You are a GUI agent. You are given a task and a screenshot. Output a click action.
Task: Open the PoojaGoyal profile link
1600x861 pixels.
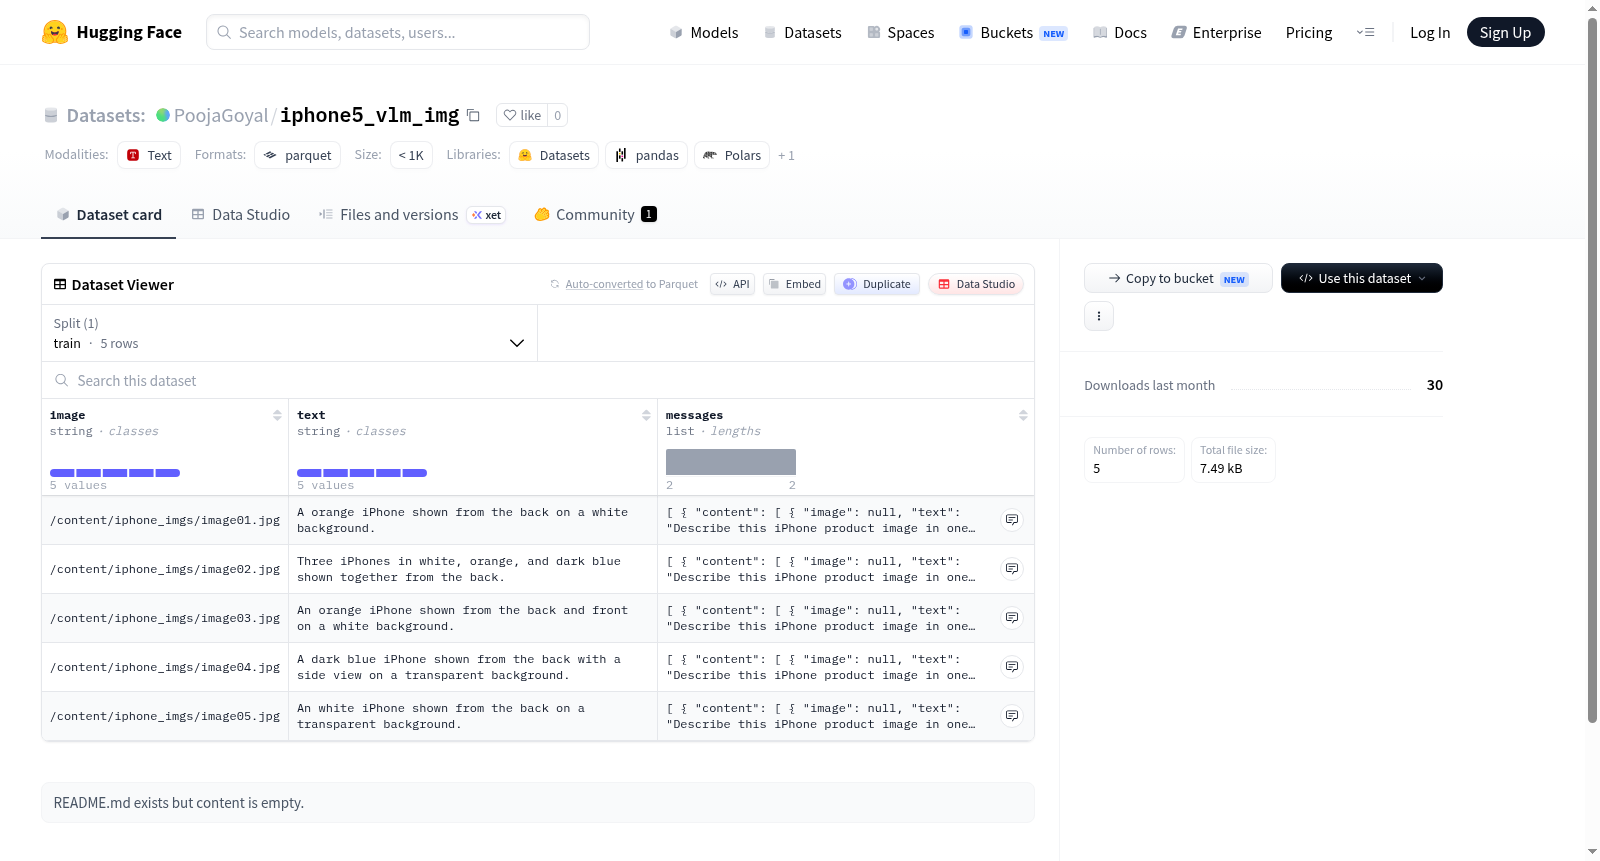[x=221, y=115]
